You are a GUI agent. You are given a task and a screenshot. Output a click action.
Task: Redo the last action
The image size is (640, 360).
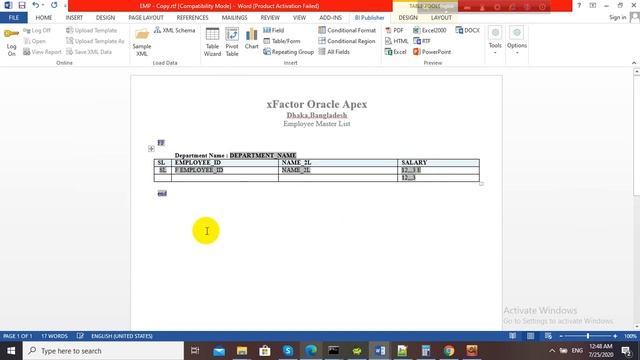coord(54,5)
